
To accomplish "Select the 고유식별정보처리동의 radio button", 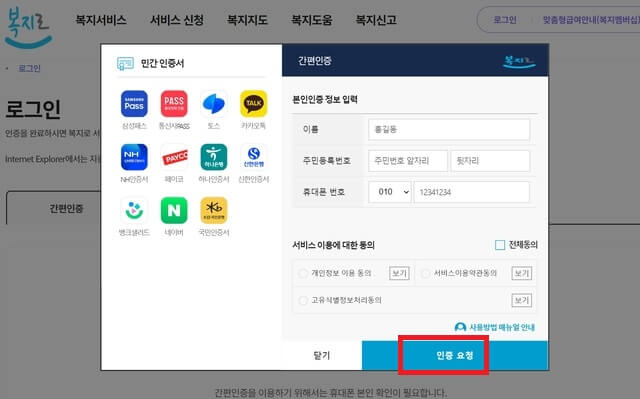I will pos(303,301).
